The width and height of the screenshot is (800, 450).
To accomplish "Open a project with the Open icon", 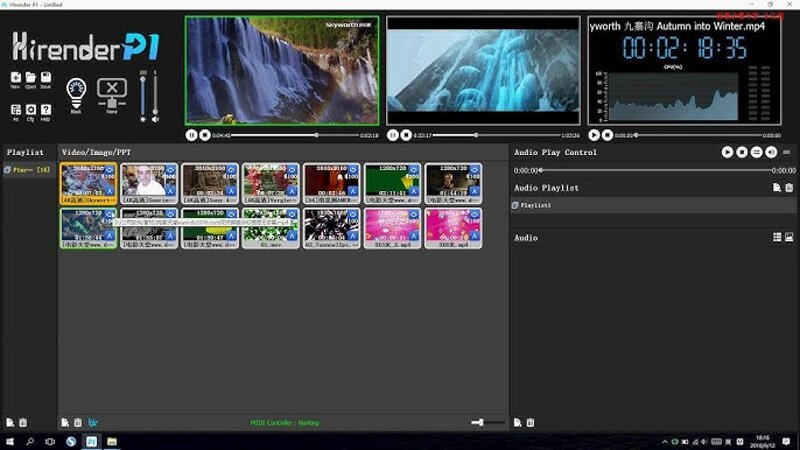I will [x=31, y=78].
